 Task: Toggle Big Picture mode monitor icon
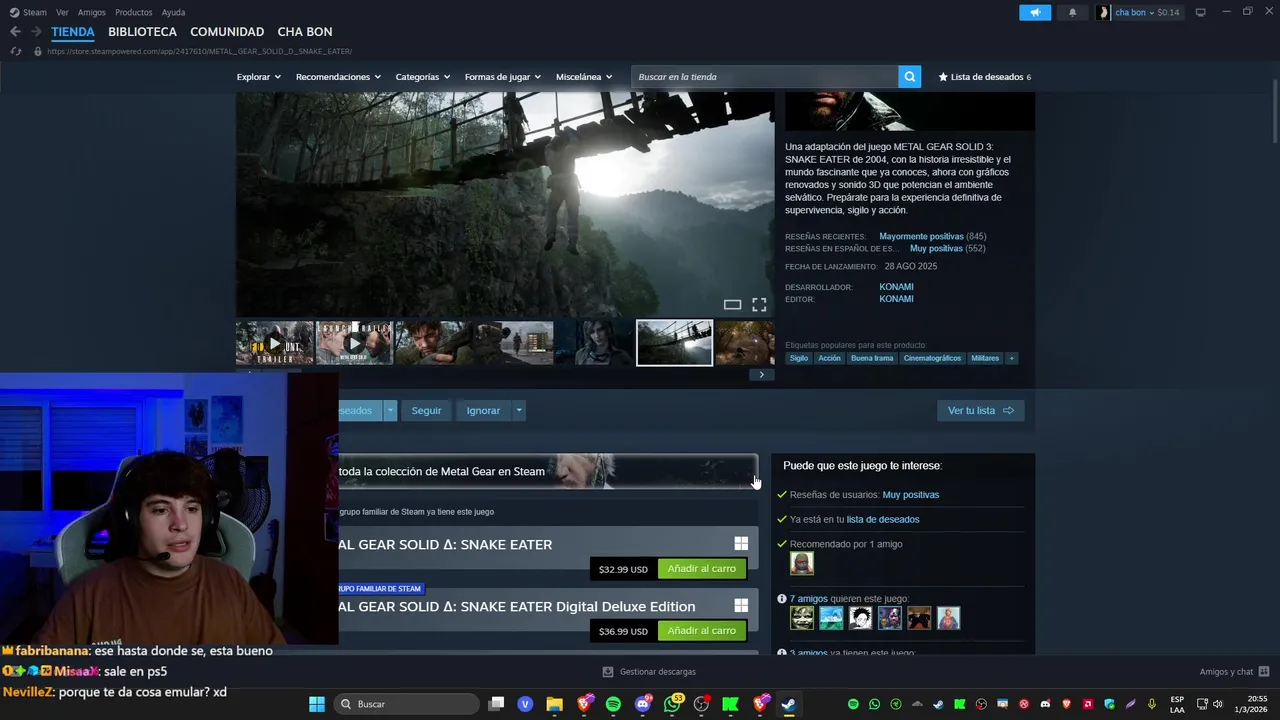pyautogui.click(x=1200, y=12)
